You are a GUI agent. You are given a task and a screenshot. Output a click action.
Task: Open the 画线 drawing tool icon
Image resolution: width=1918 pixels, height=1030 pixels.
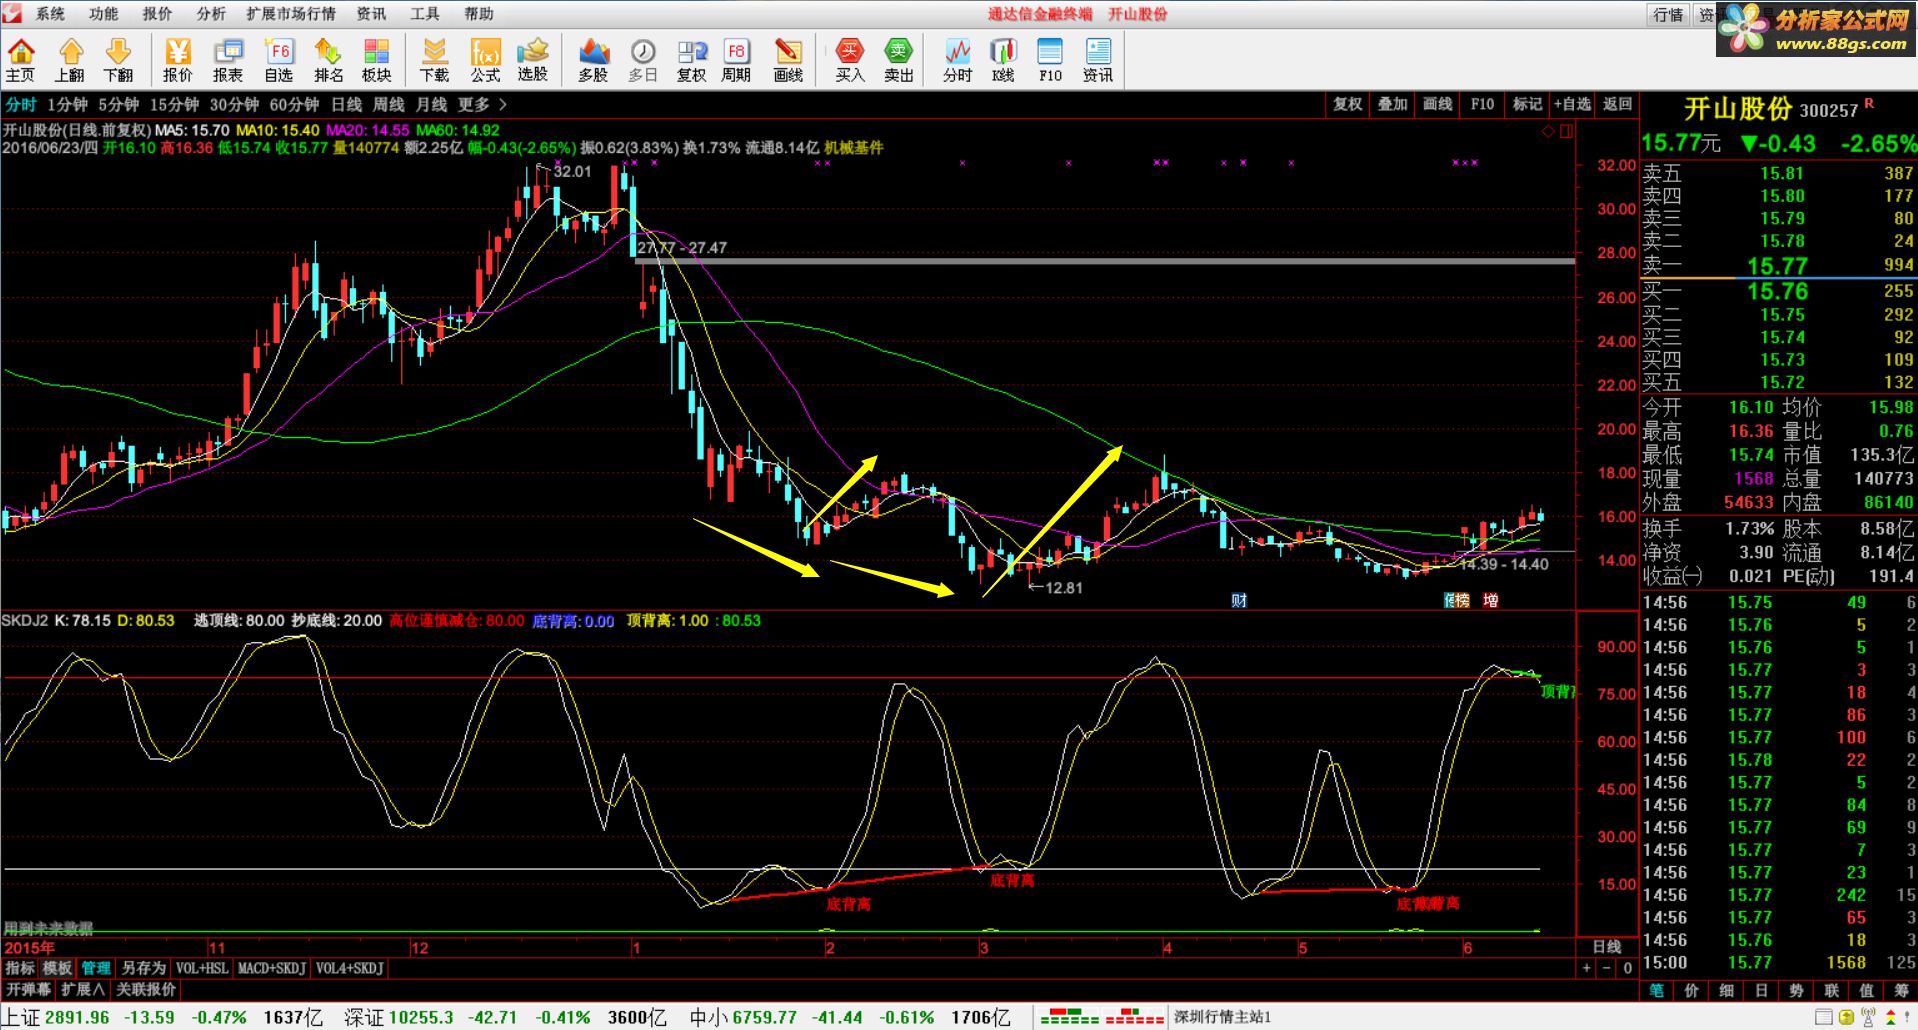click(x=788, y=60)
